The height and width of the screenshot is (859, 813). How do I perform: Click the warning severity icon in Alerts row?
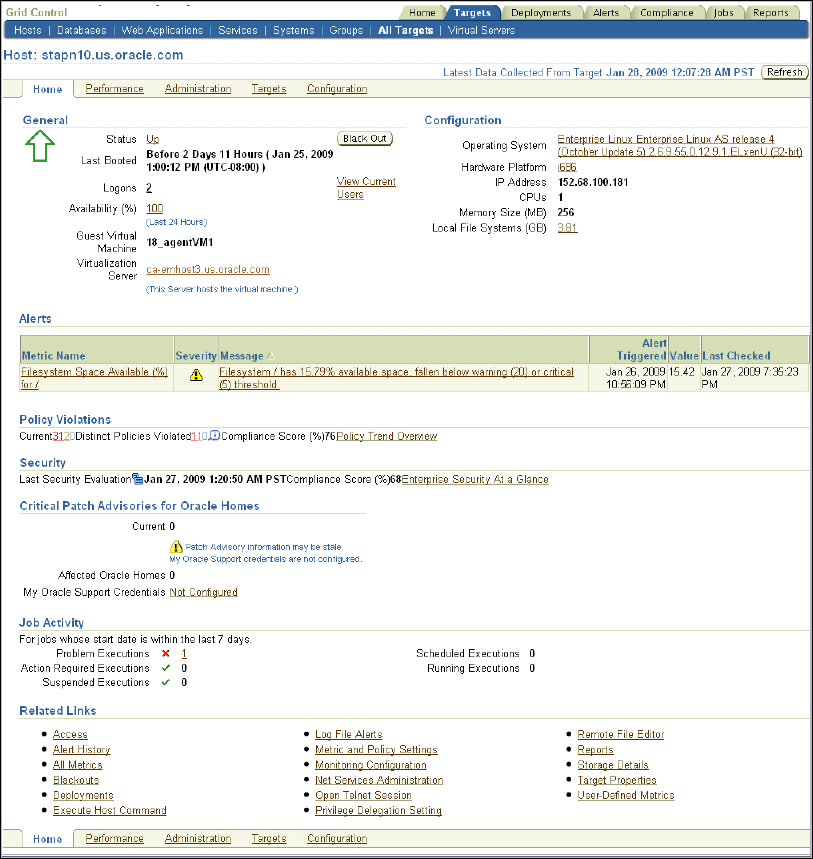(x=196, y=375)
